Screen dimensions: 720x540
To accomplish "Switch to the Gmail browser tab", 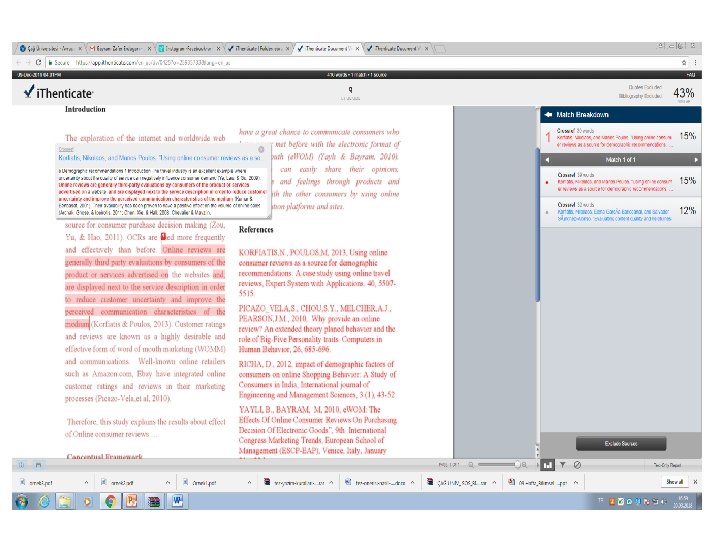I will pyautogui.click(x=119, y=48).
